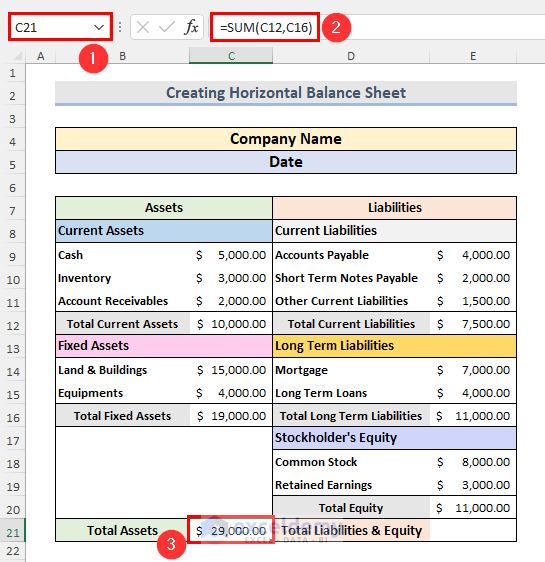Click the 'Total Current Liabilities' label cell
This screenshot has height=562, width=545.
(351, 324)
